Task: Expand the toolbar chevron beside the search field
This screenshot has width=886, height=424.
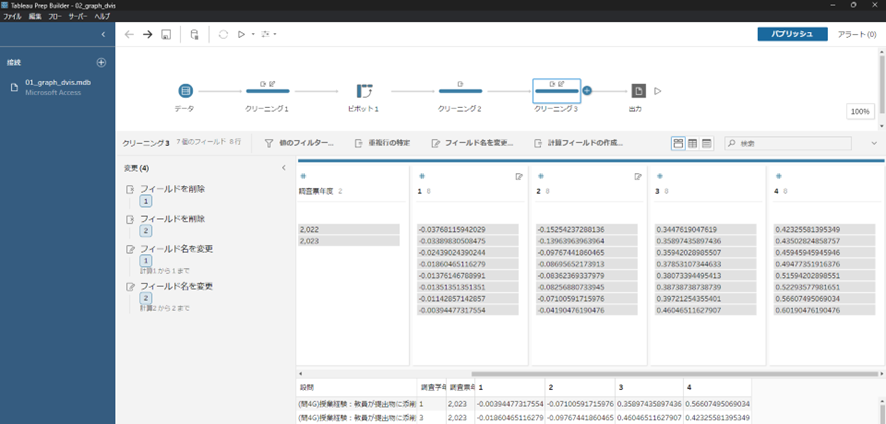Action: click(x=875, y=144)
